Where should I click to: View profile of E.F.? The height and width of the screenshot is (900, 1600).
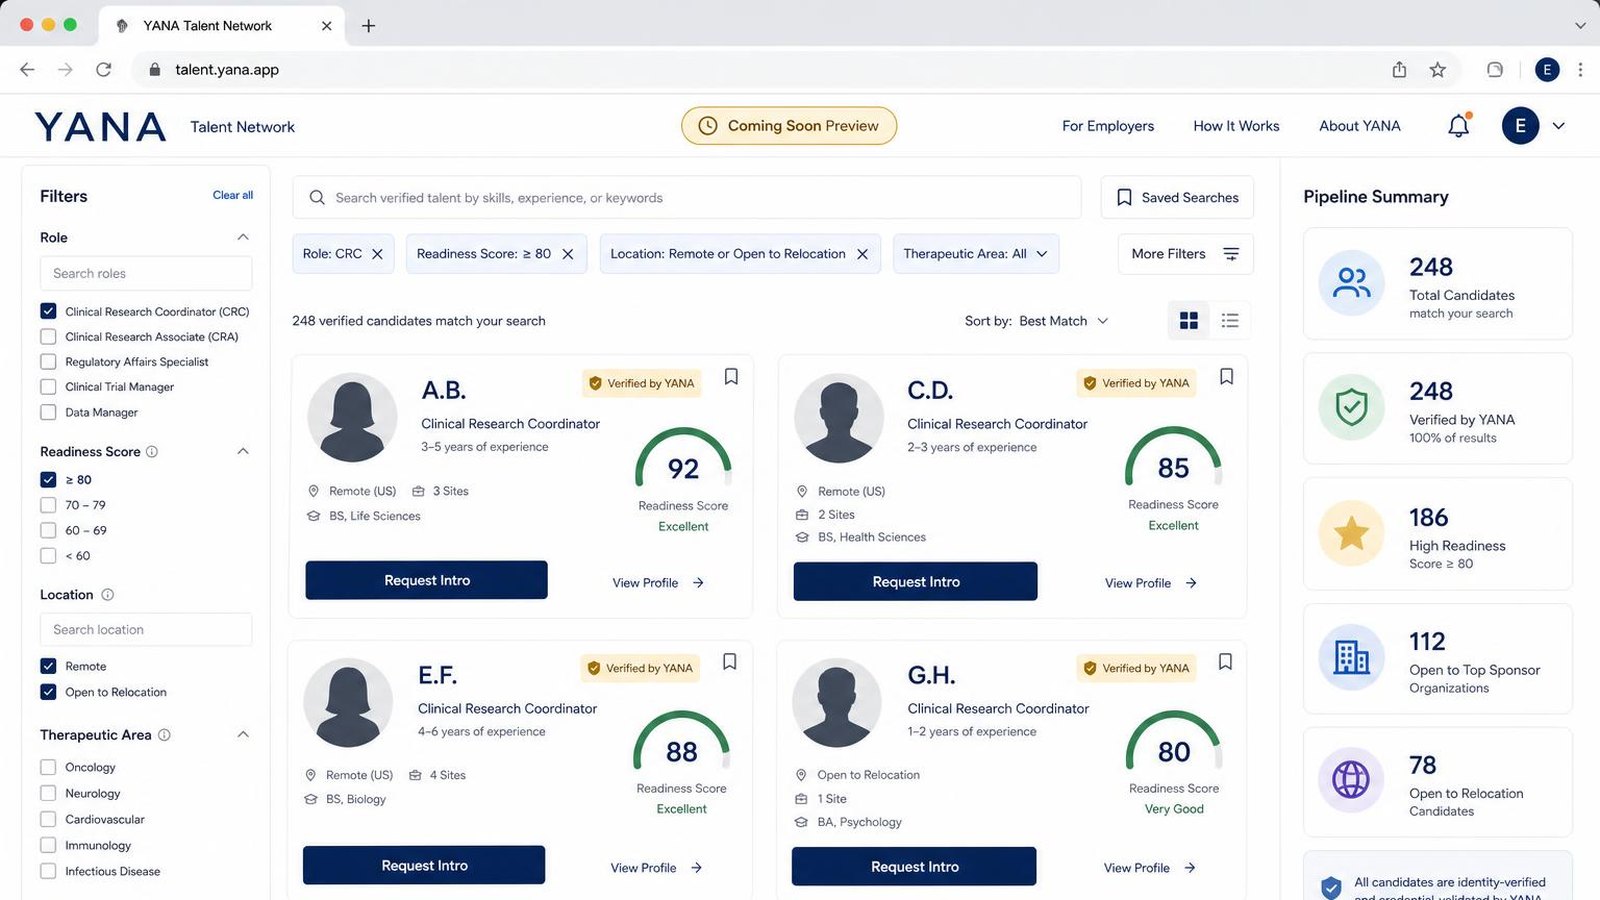pos(657,868)
